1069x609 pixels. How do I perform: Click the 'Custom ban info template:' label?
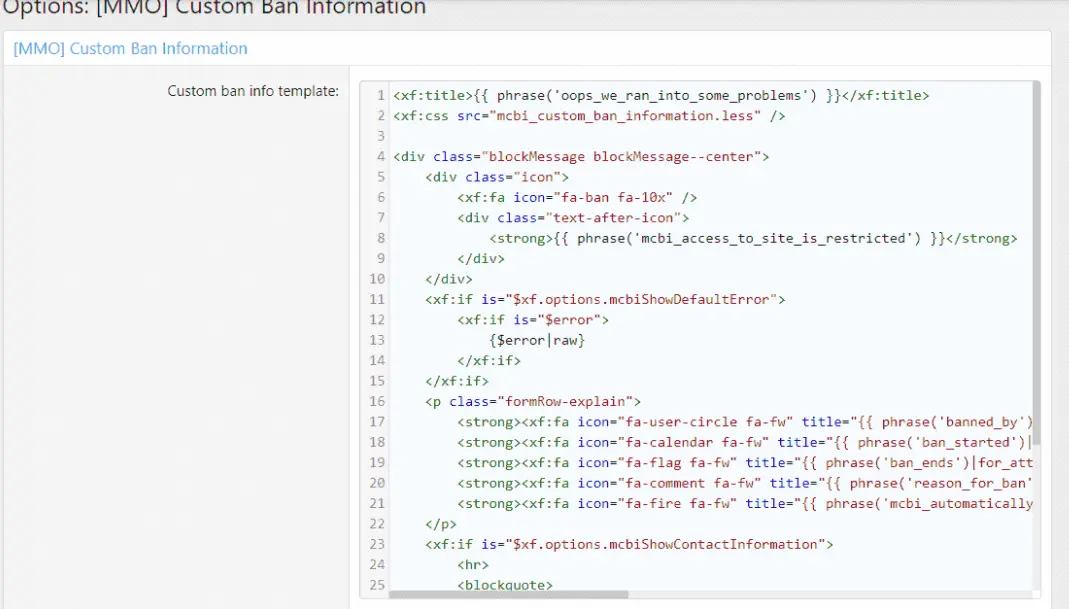(252, 91)
